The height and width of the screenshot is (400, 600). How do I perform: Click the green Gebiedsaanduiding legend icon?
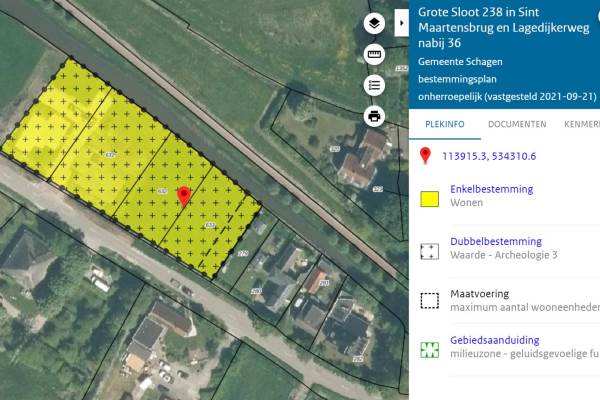430,349
